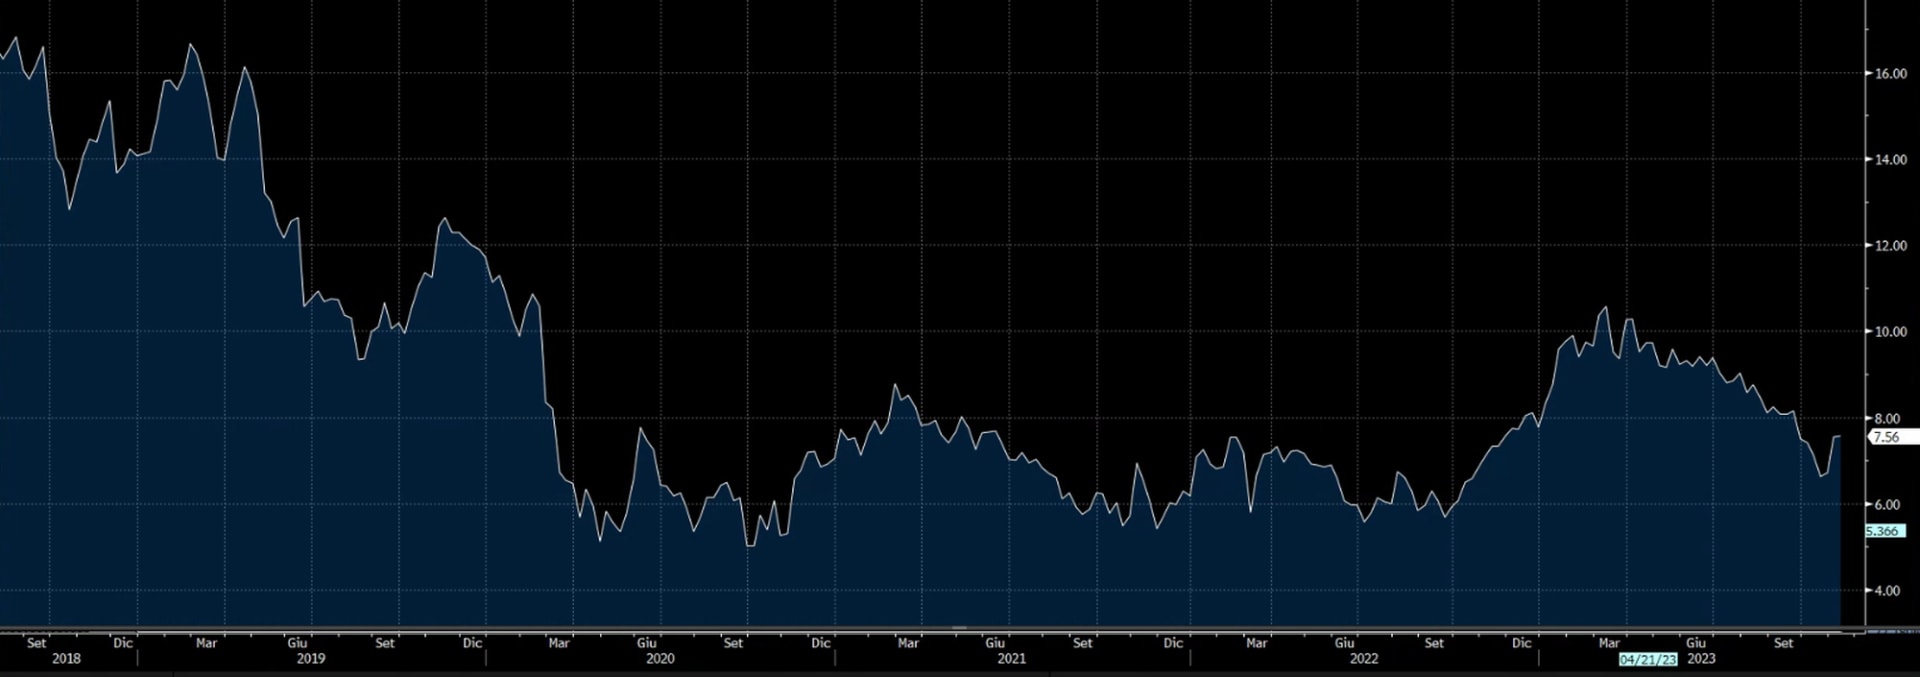This screenshot has width=1920, height=677.
Task: Click the 2022 year label
Action: [x=1364, y=659]
